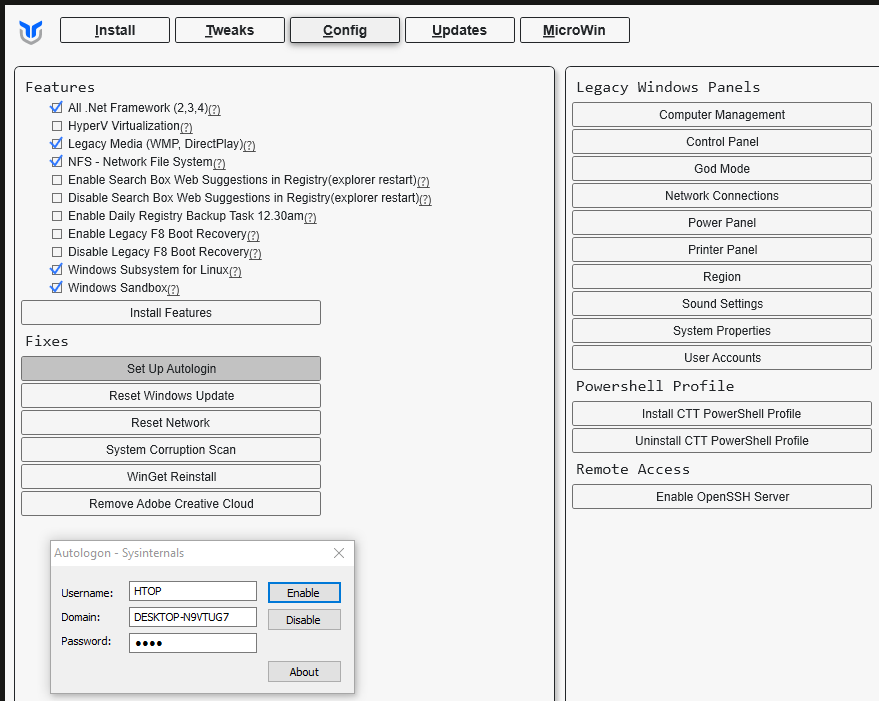Open the Updates tab
Image resolution: width=879 pixels, height=701 pixels.
460,30
